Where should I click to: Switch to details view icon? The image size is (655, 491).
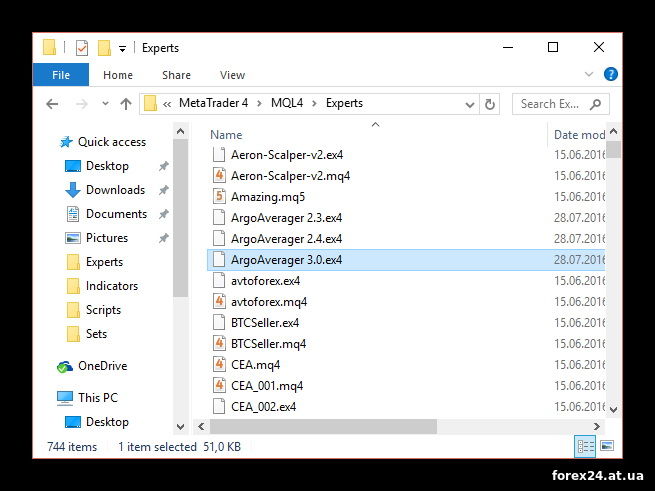coord(585,446)
